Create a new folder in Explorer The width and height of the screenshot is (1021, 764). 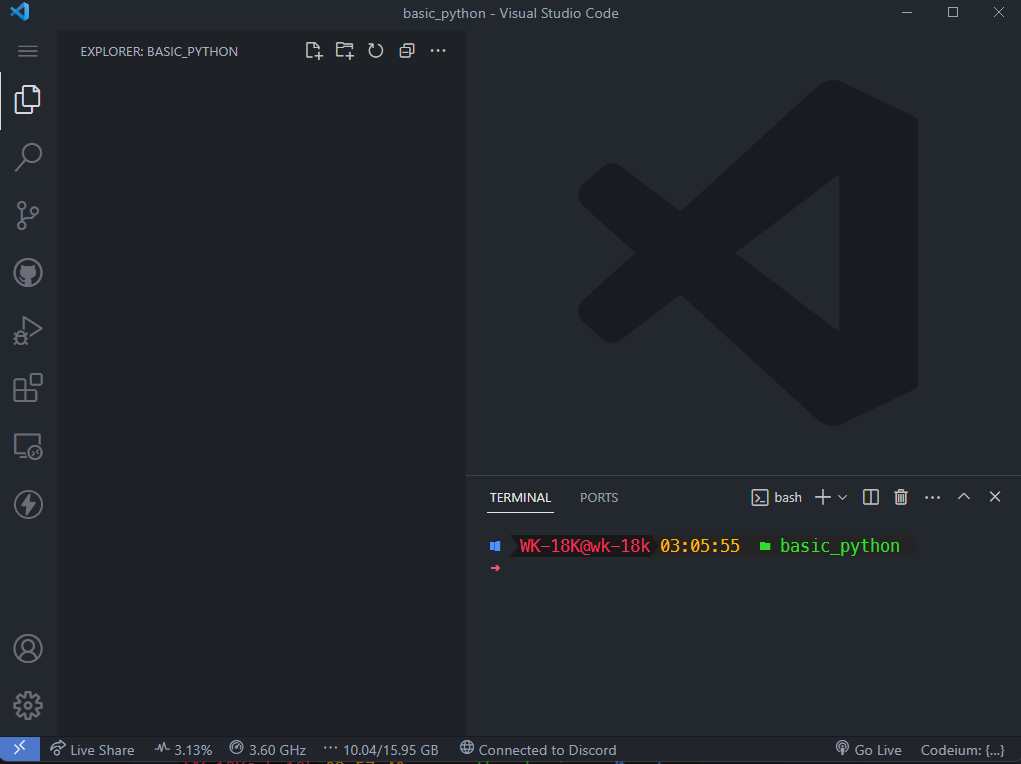344,51
